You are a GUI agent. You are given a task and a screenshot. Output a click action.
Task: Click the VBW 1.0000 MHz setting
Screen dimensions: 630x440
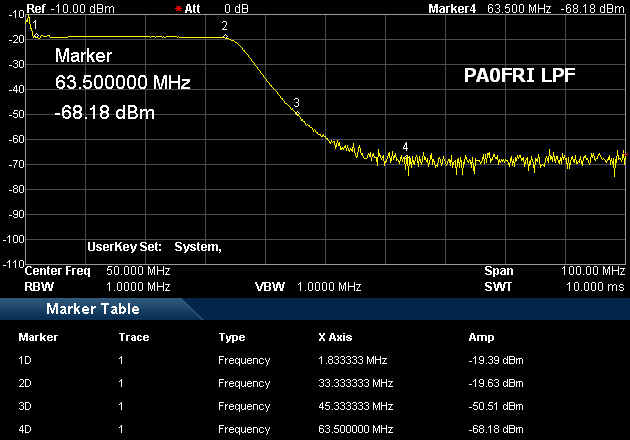click(308, 286)
